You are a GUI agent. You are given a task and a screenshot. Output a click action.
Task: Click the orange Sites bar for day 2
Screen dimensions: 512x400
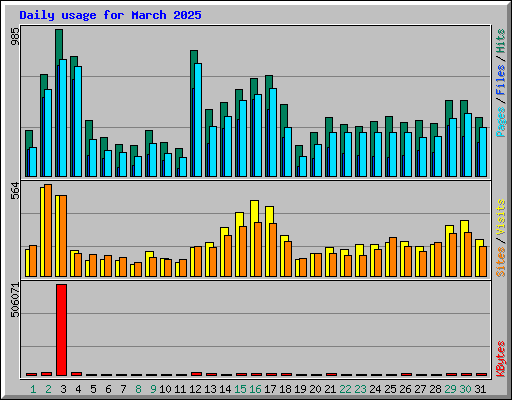point(48,230)
